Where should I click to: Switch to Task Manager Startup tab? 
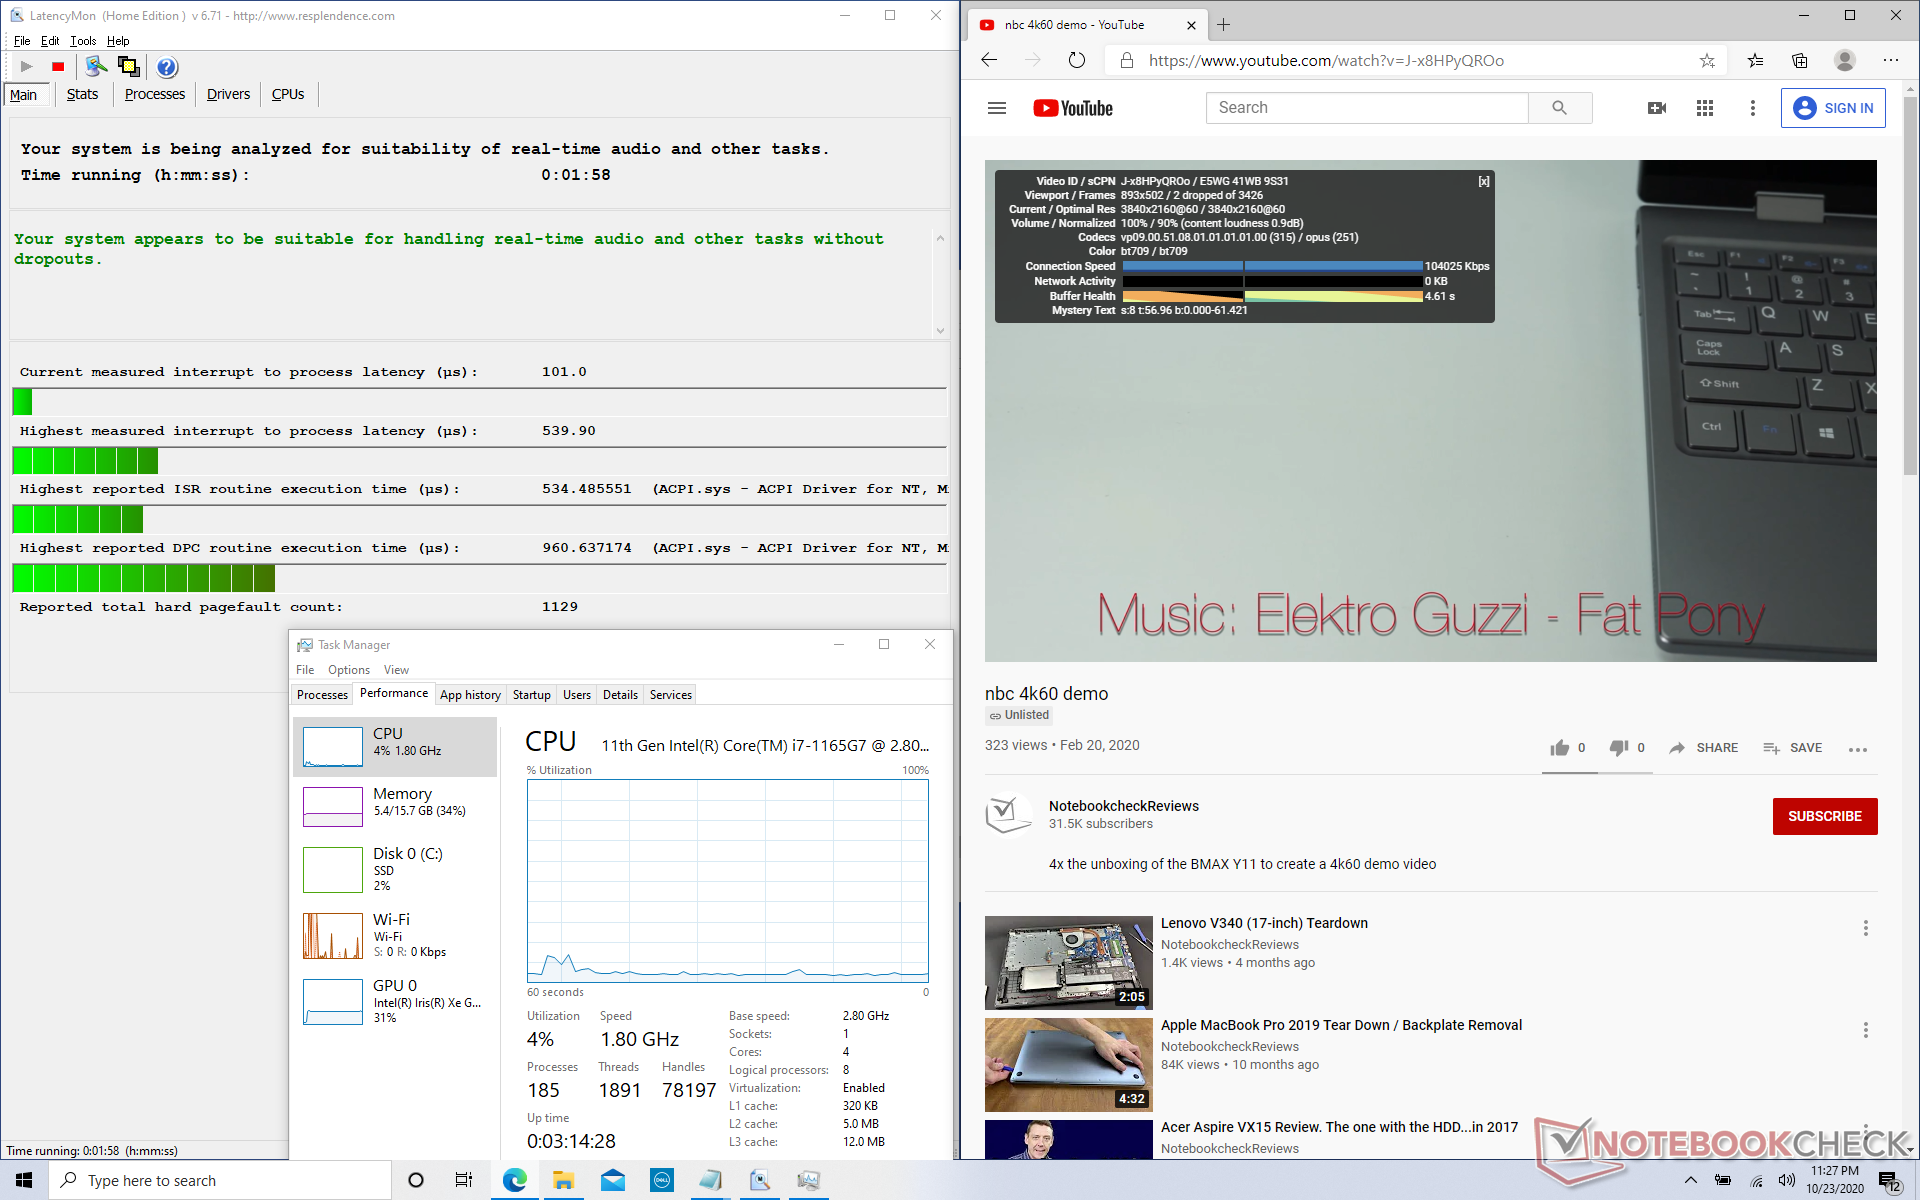tap(532, 695)
